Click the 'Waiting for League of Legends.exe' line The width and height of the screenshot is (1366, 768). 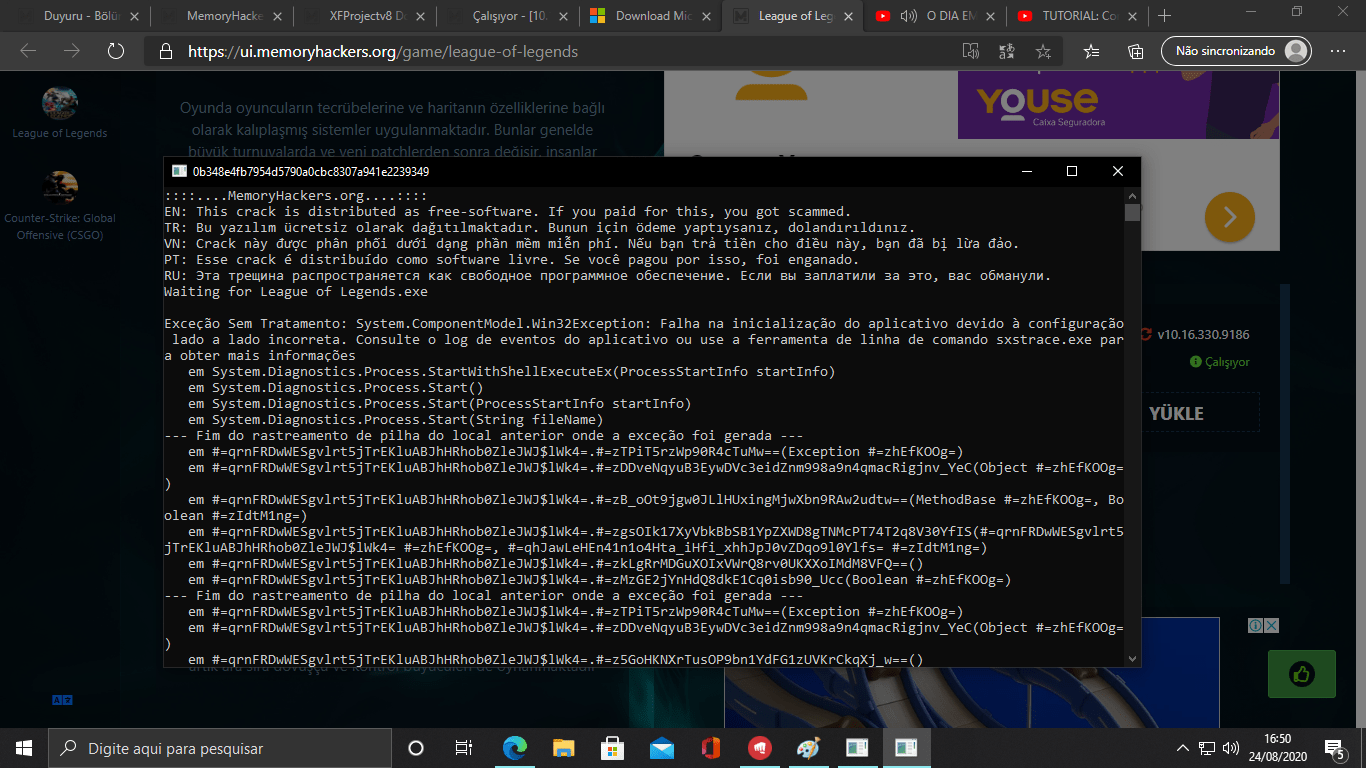pos(296,292)
